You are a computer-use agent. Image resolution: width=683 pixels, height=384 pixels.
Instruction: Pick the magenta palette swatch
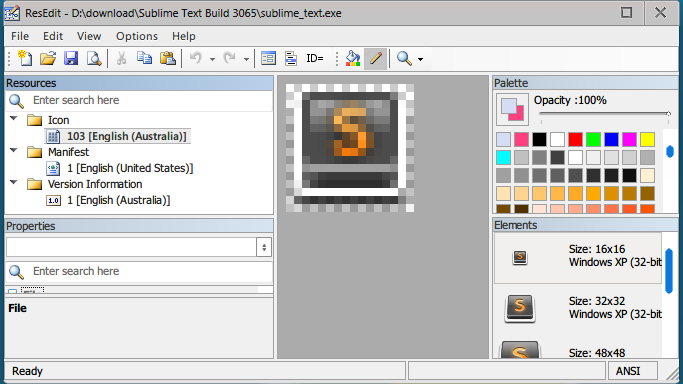629,139
